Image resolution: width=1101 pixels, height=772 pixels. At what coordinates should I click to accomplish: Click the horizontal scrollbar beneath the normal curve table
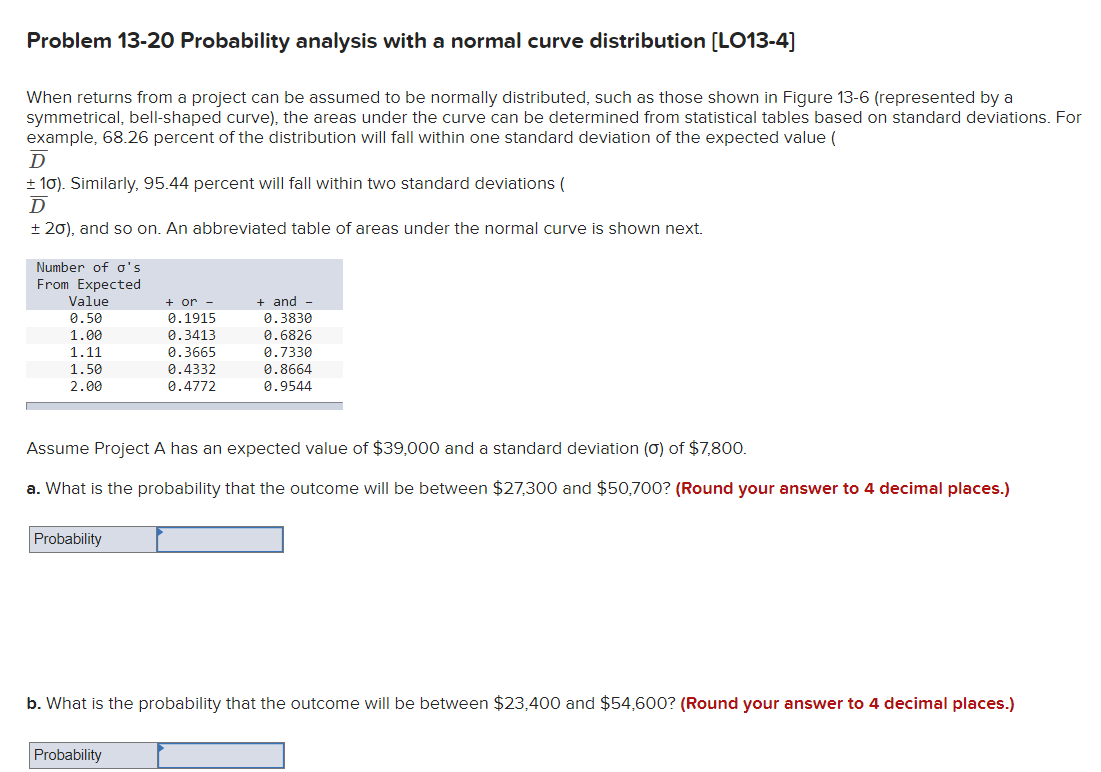point(183,404)
